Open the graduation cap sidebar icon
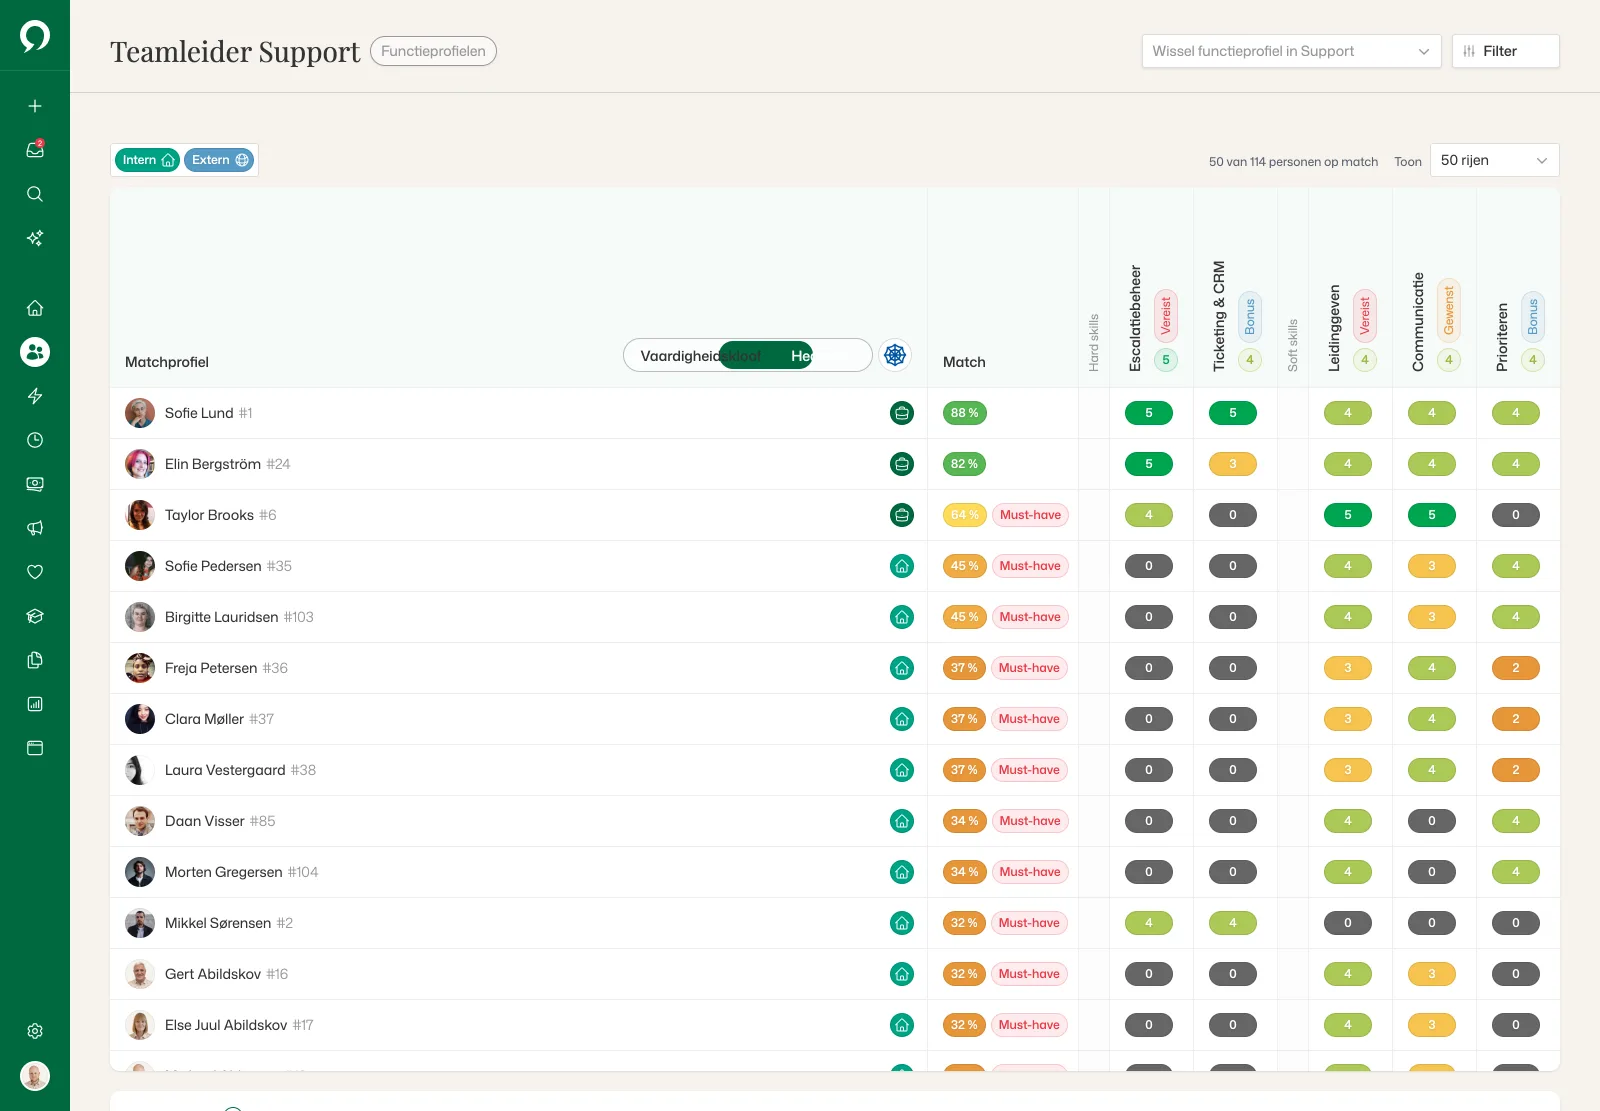 (35, 616)
